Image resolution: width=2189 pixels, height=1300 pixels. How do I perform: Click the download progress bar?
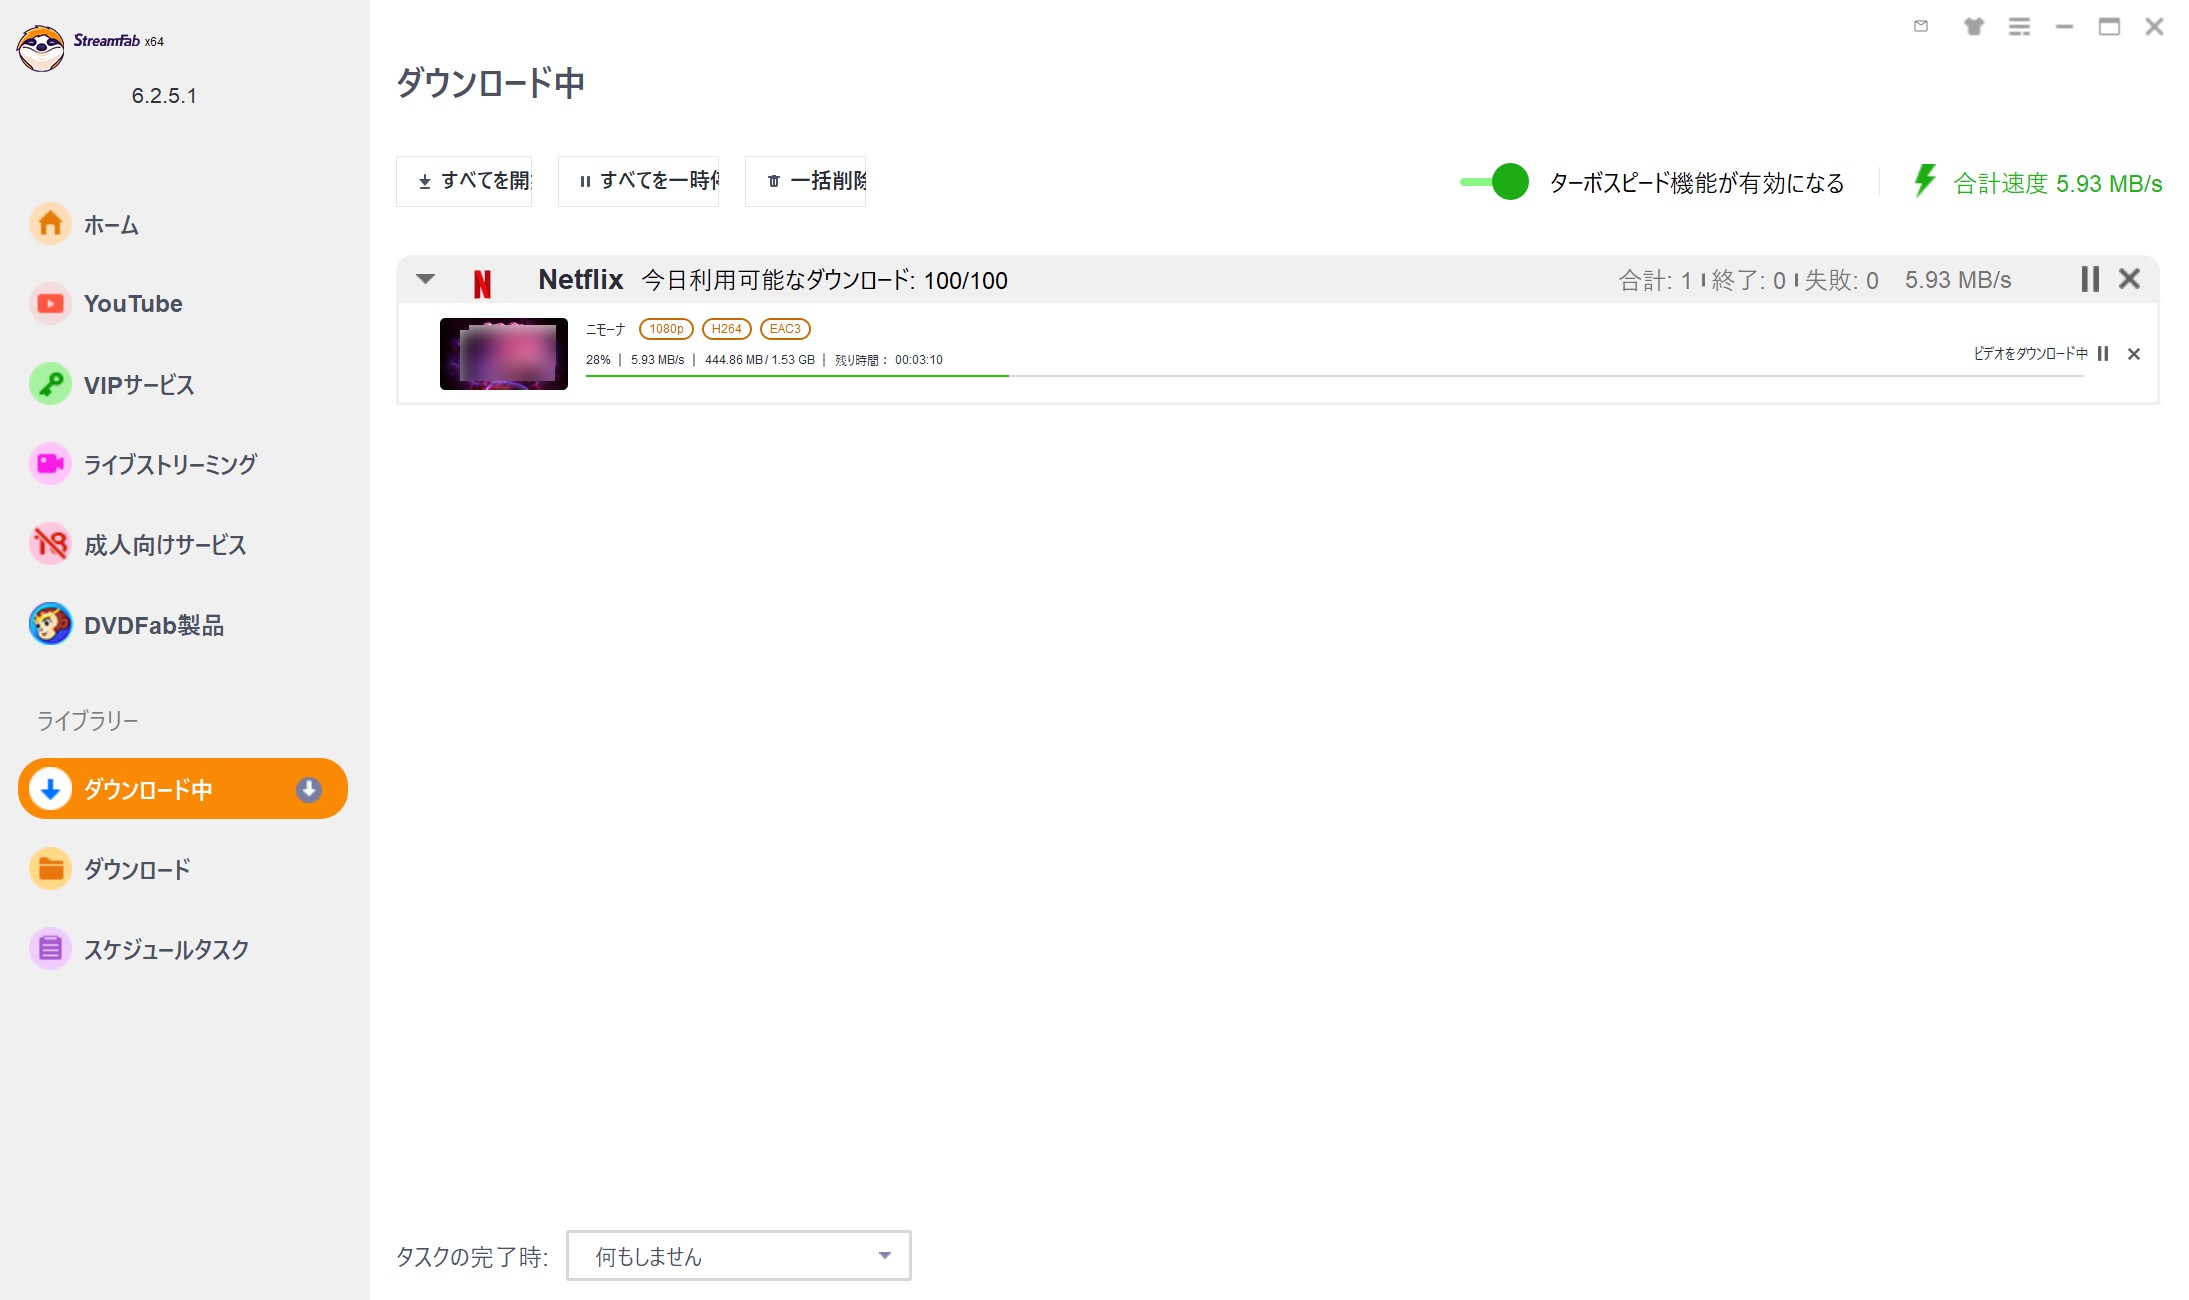[x=1335, y=376]
